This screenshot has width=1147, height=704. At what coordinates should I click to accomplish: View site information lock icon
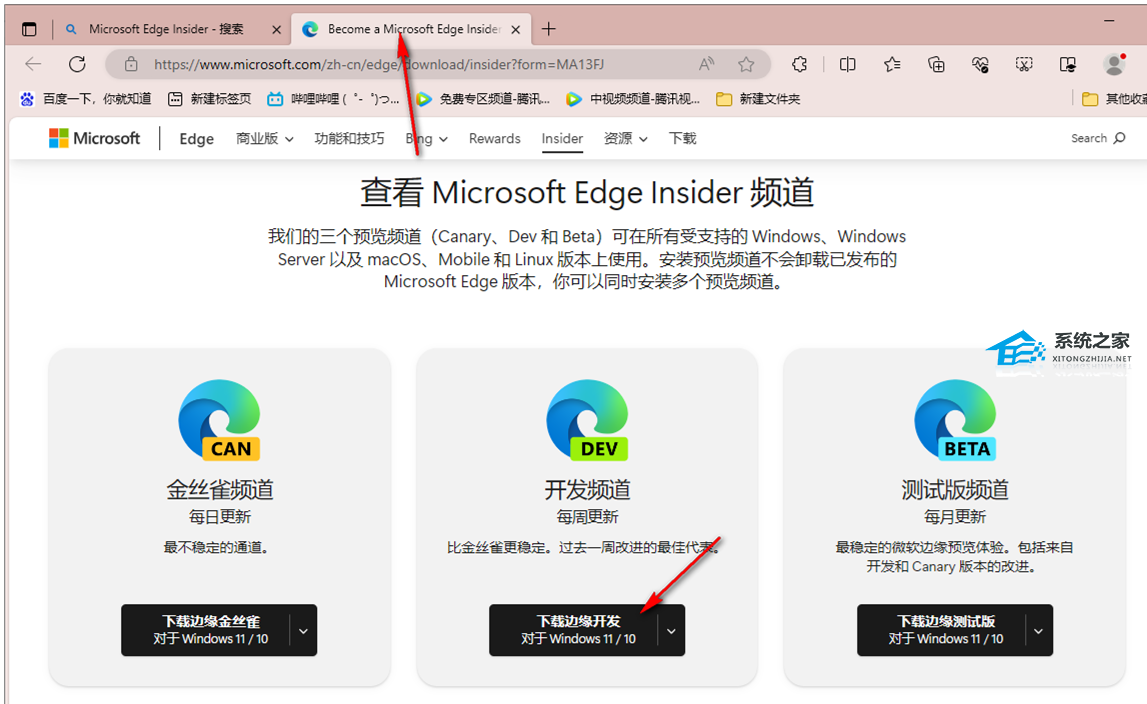point(131,64)
